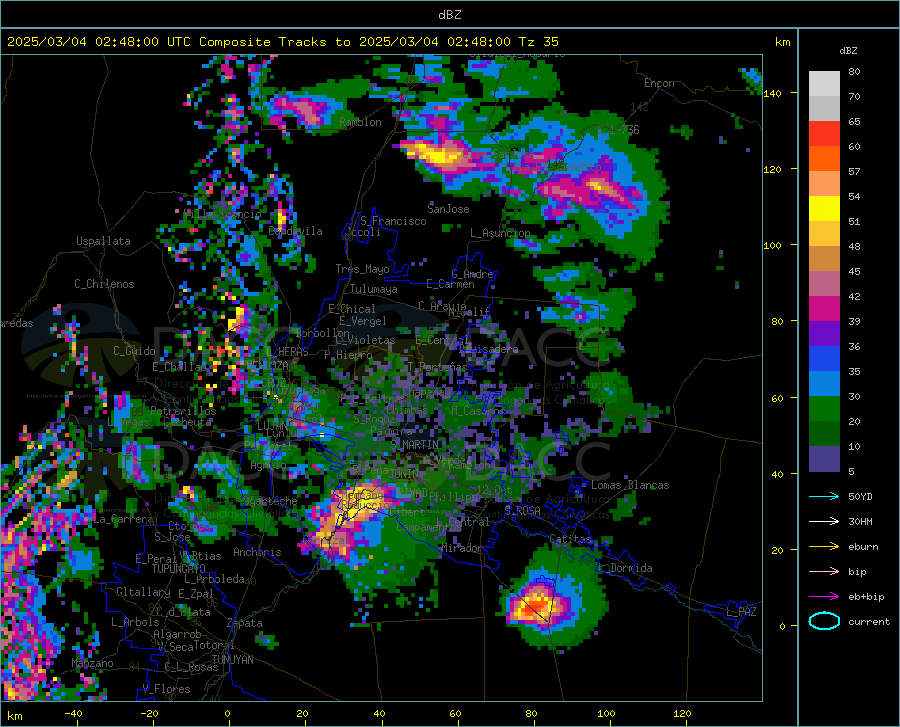Viewport: 900px width, 727px height.
Task: Click the intense storm cell near Catitas
Action: coord(537,605)
